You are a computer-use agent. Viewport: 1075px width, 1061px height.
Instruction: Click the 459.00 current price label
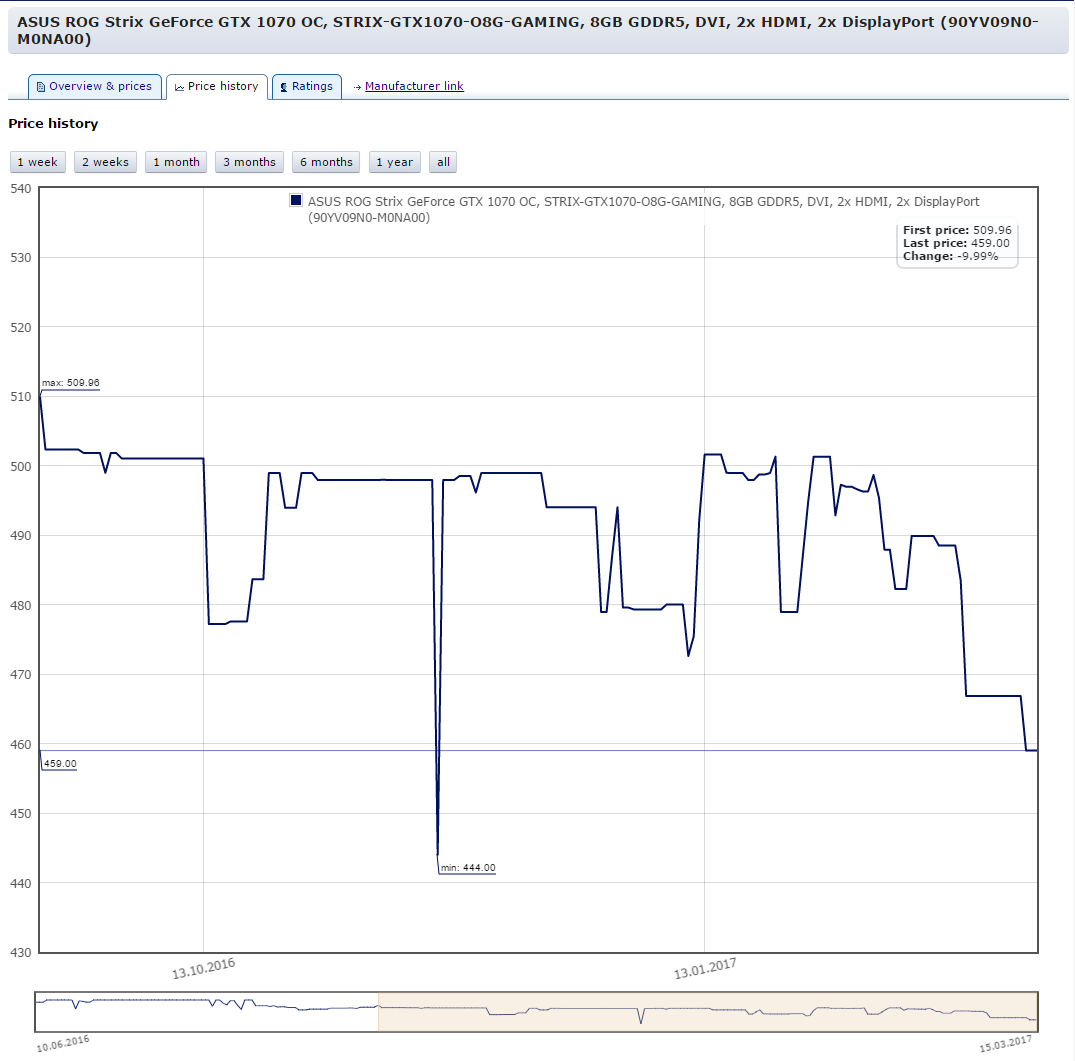pos(60,764)
